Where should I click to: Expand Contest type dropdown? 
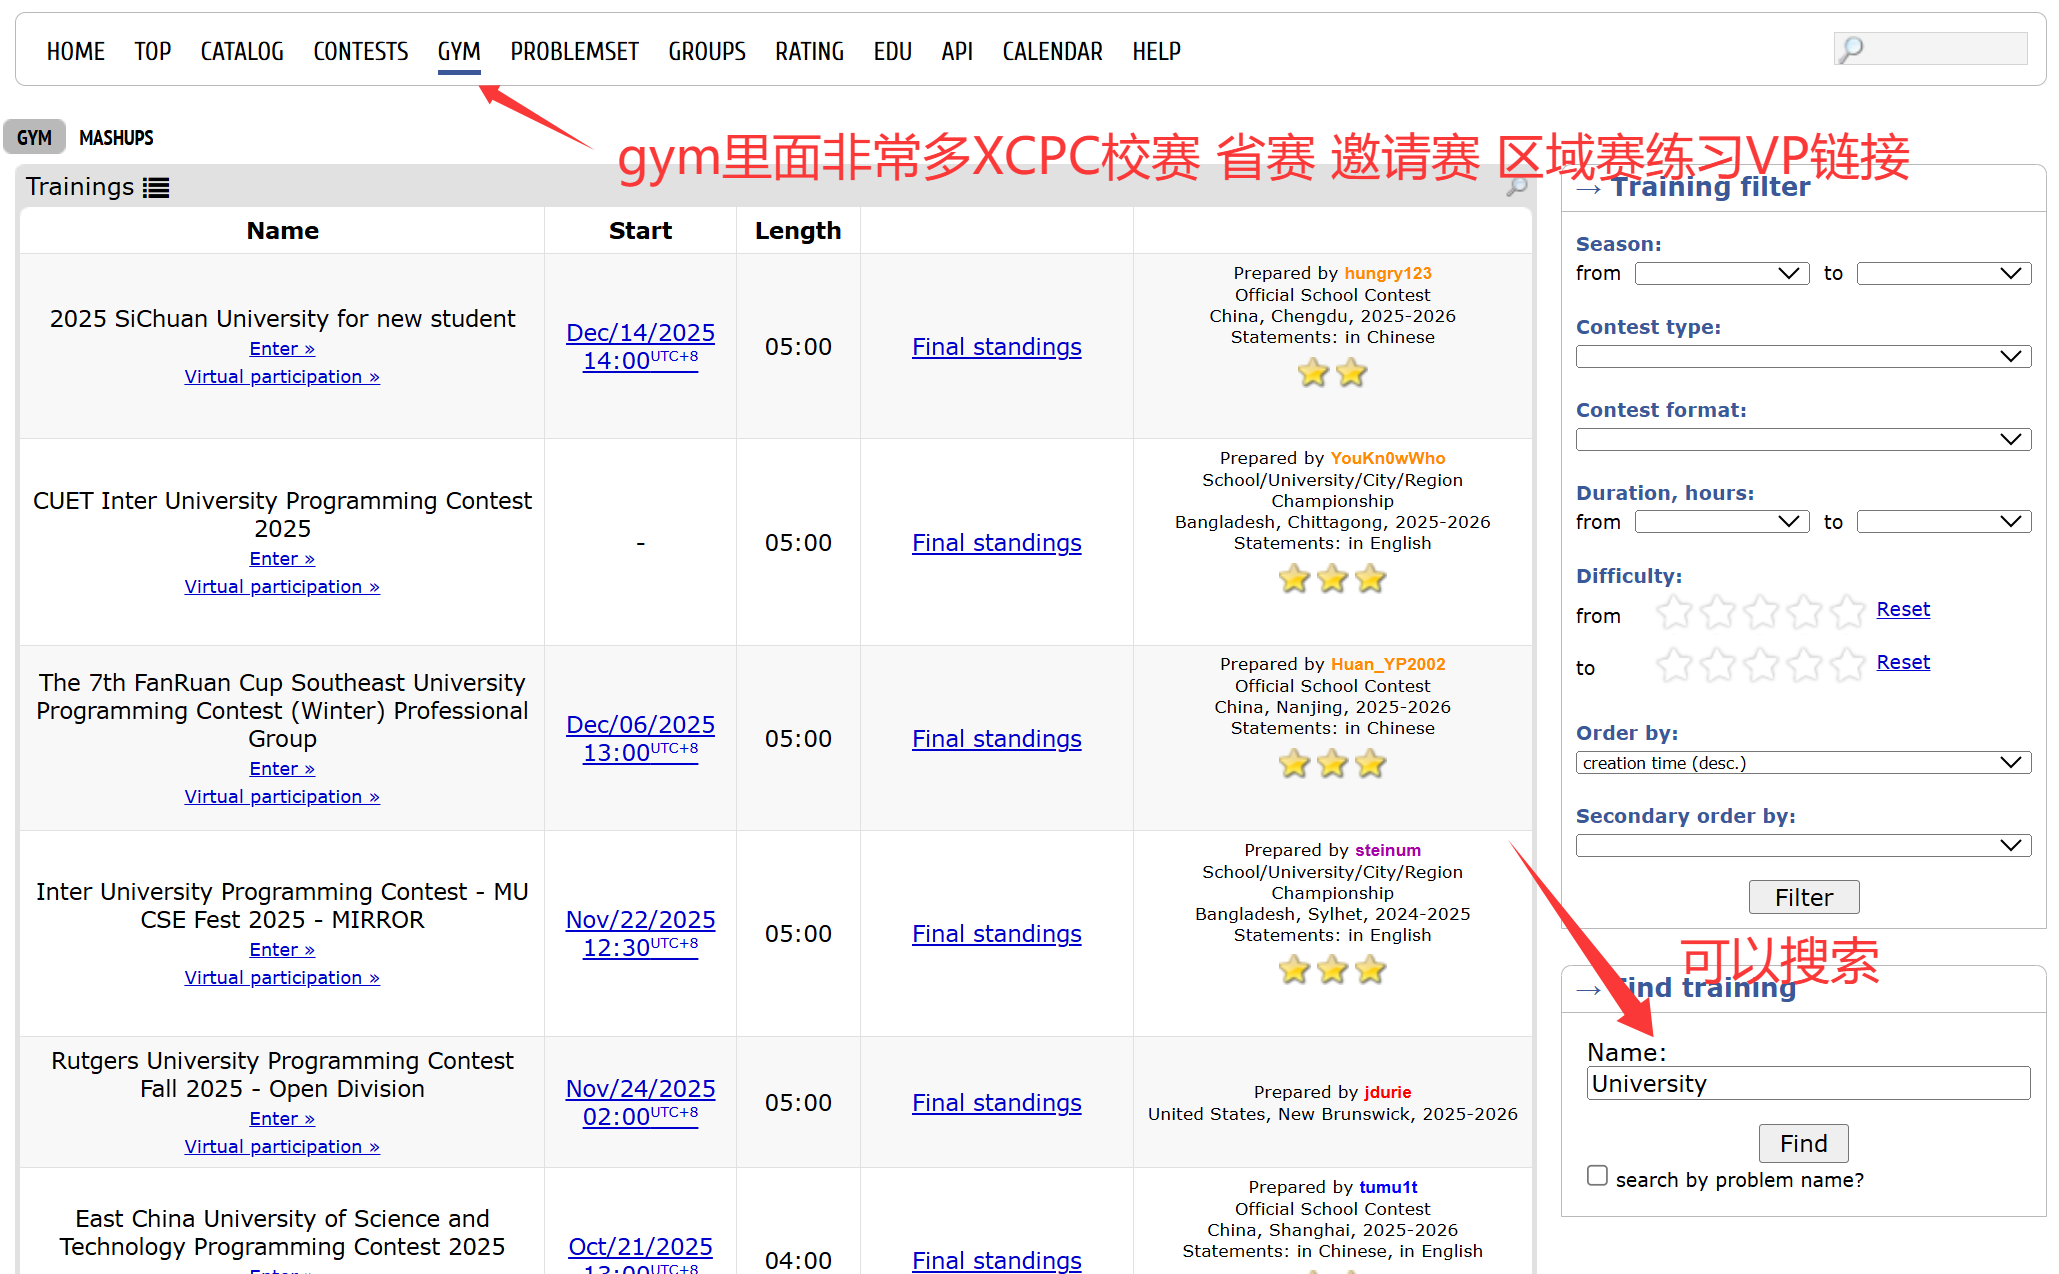coord(1802,356)
